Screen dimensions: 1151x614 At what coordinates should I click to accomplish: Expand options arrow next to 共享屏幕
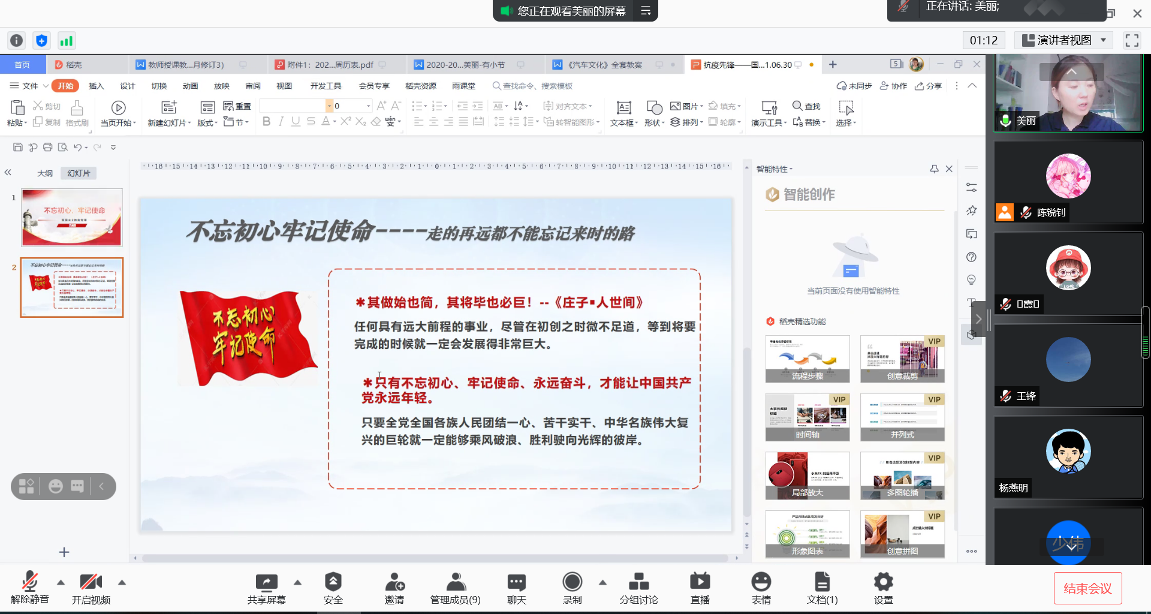point(297,581)
